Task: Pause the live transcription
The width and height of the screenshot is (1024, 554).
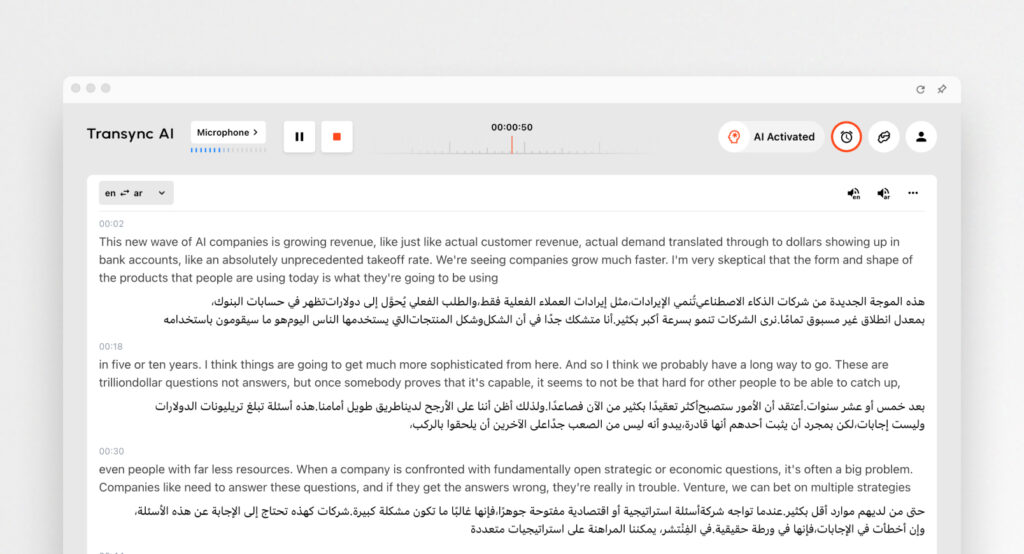Action: click(x=299, y=137)
